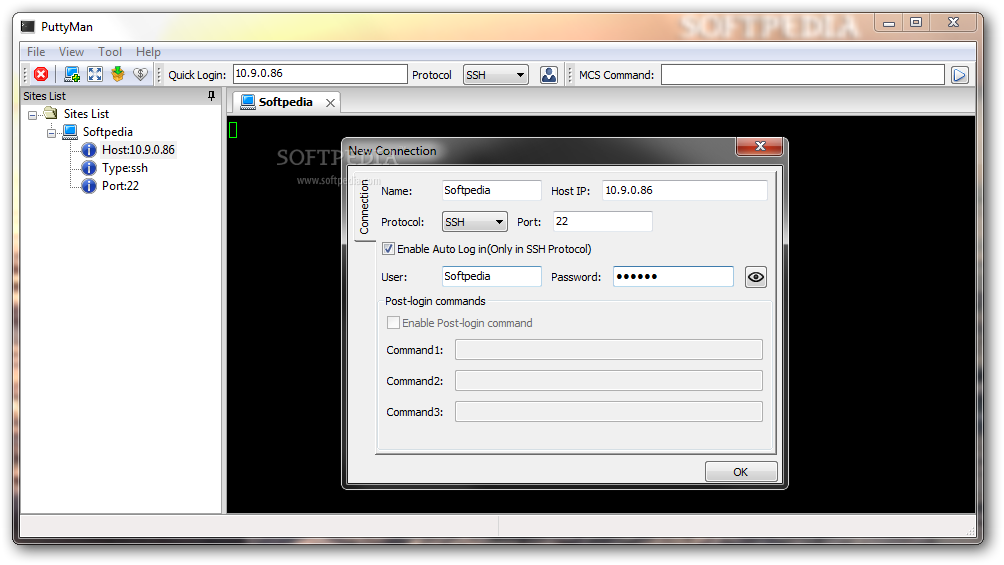The height and width of the screenshot is (565, 1004).
Task: Click the donate heart icon
Action: [140, 74]
